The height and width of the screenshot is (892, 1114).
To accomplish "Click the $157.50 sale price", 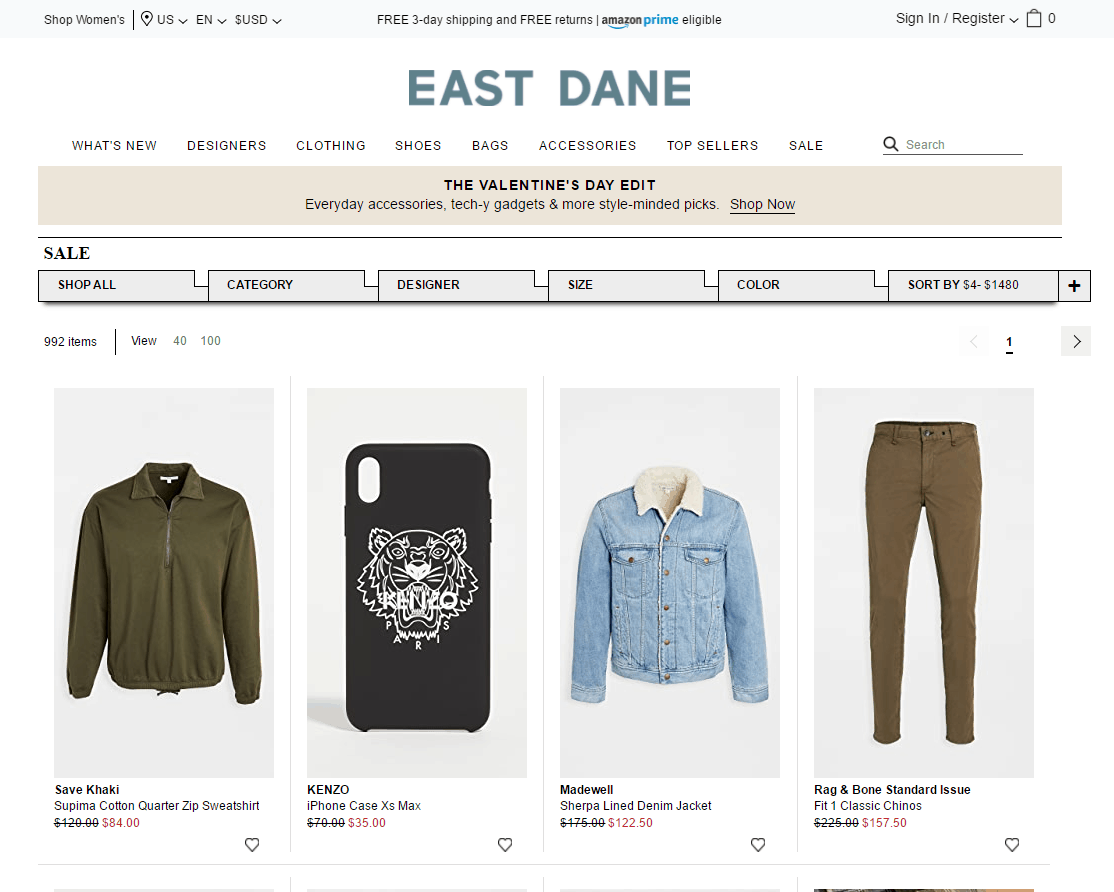I will coord(884,823).
